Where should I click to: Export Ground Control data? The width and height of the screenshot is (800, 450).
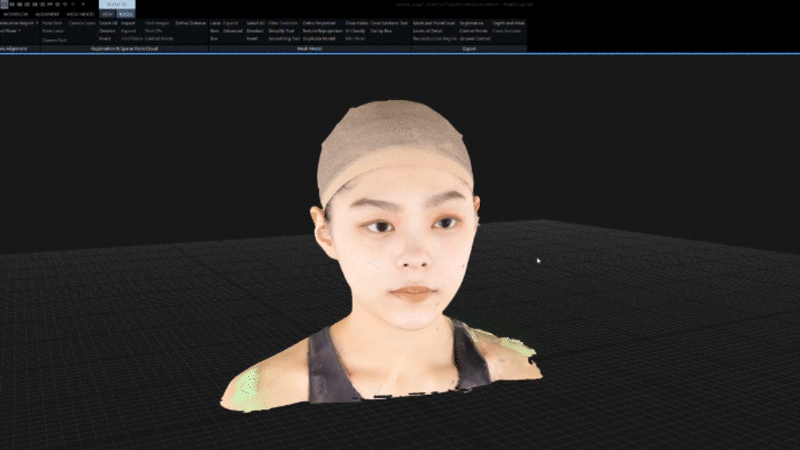point(475,39)
